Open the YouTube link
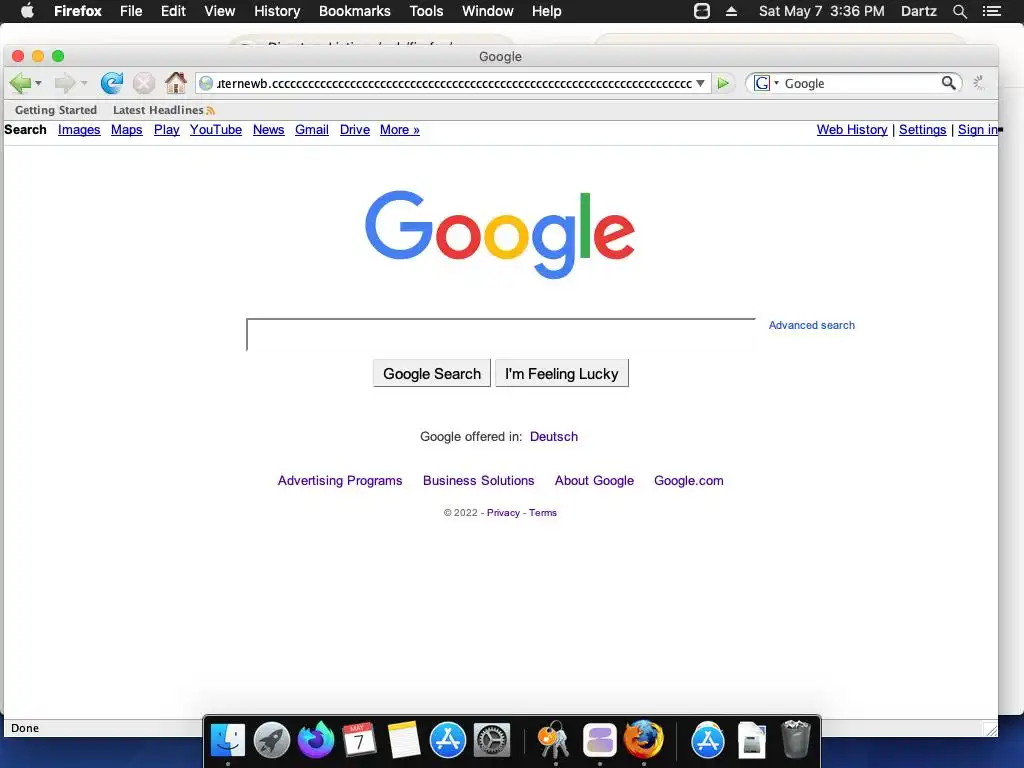The height and width of the screenshot is (768, 1024). [216, 129]
